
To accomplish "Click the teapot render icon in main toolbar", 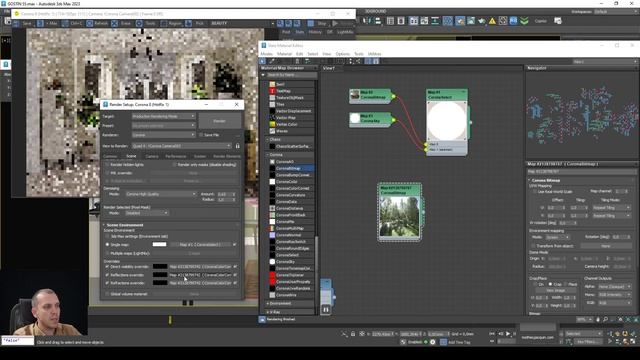I will [x=482, y=21].
